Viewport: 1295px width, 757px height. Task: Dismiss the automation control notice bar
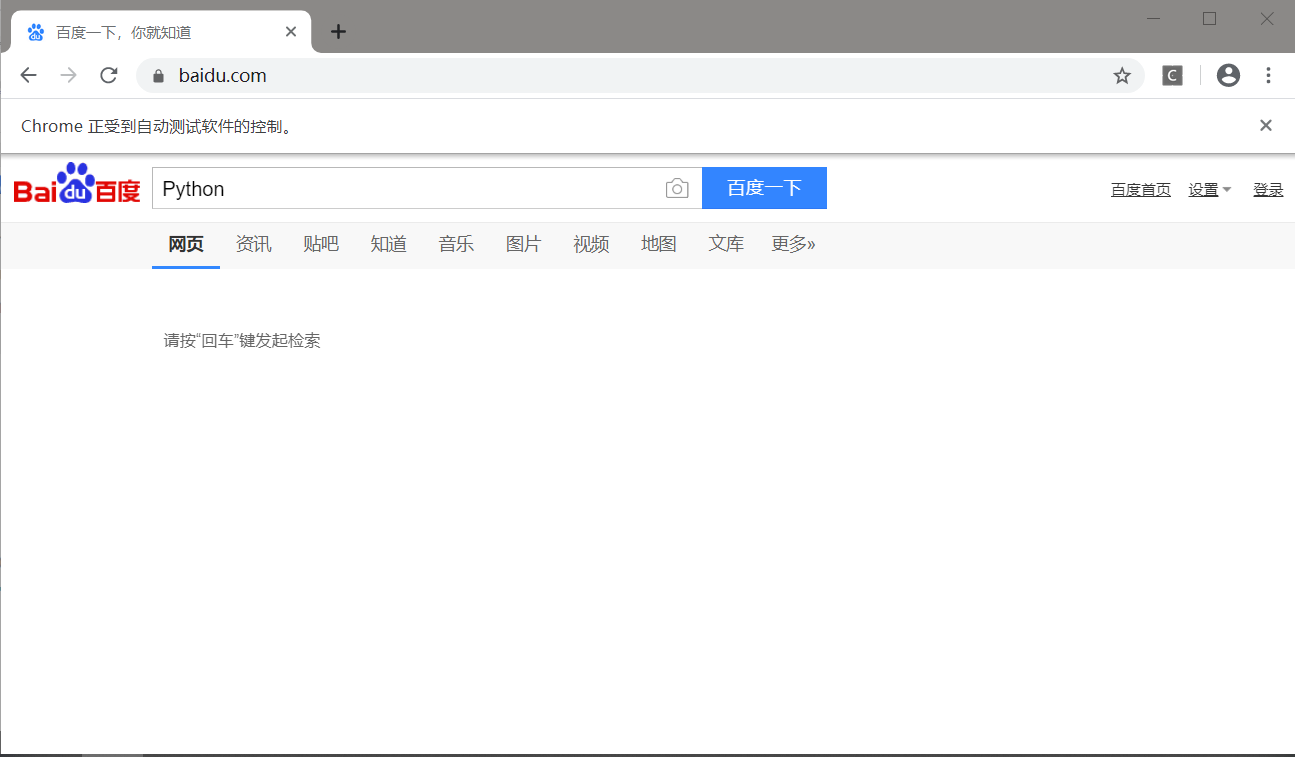[1265, 125]
